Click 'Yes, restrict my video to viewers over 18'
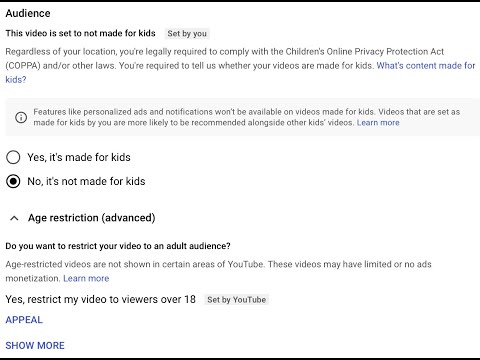Image resolution: width=480 pixels, height=360 pixels. tap(100, 299)
